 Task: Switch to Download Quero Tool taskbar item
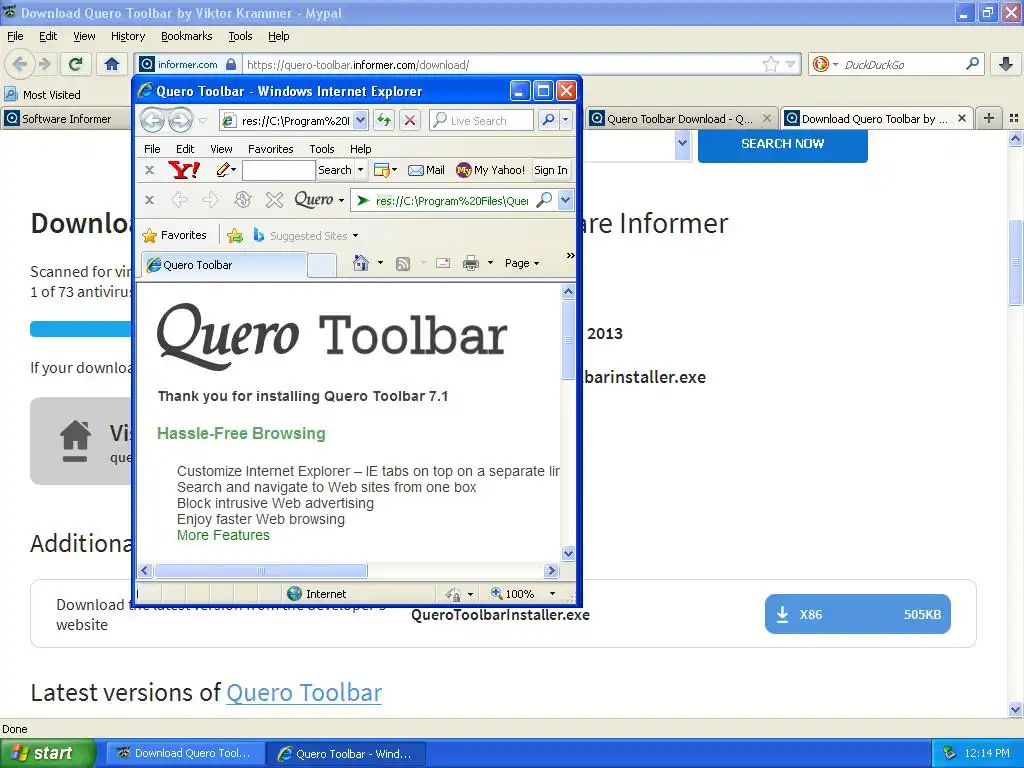coord(184,753)
